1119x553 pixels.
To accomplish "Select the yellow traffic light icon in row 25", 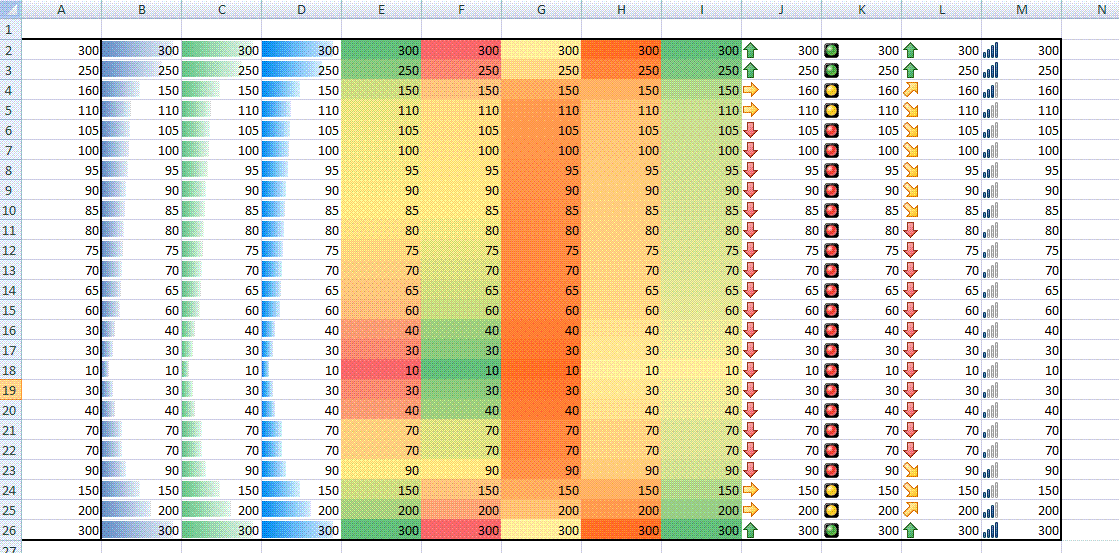I will click(x=831, y=510).
